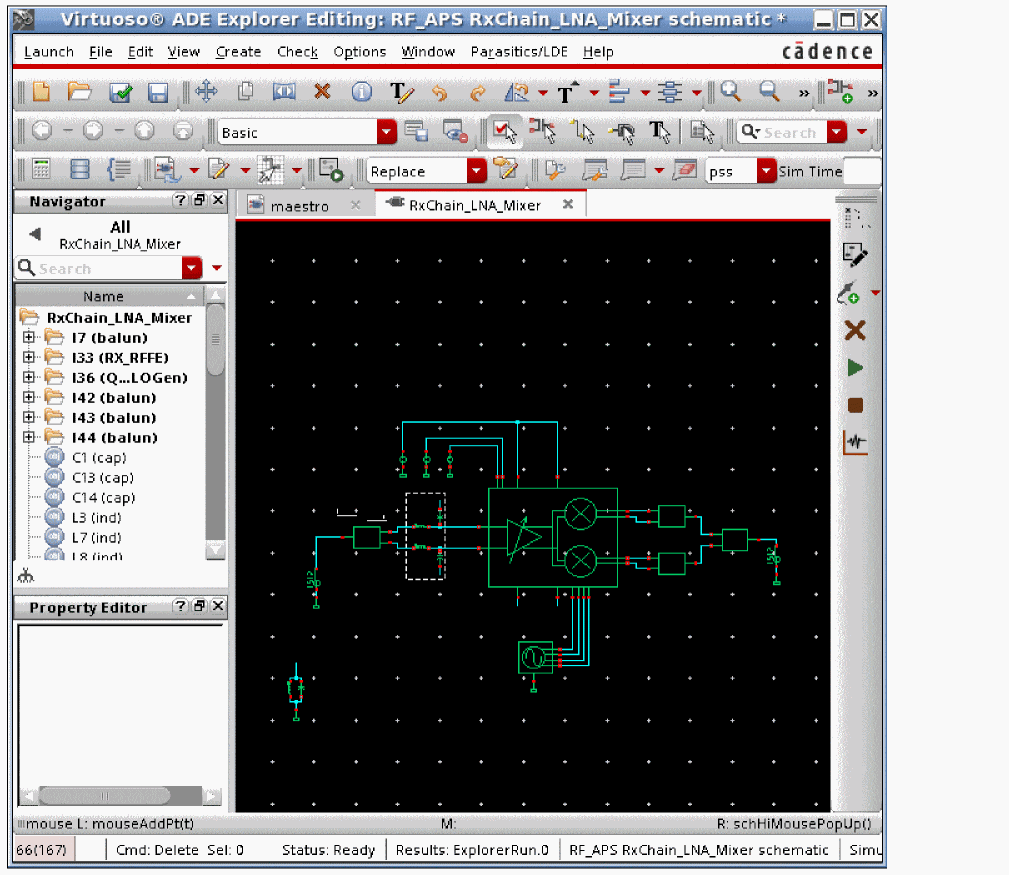Run simulation with the green play button

coord(855,368)
